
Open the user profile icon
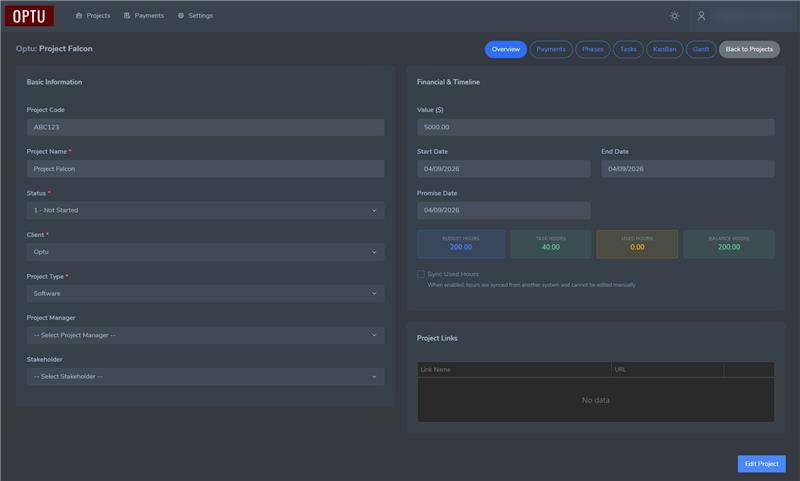pos(702,16)
